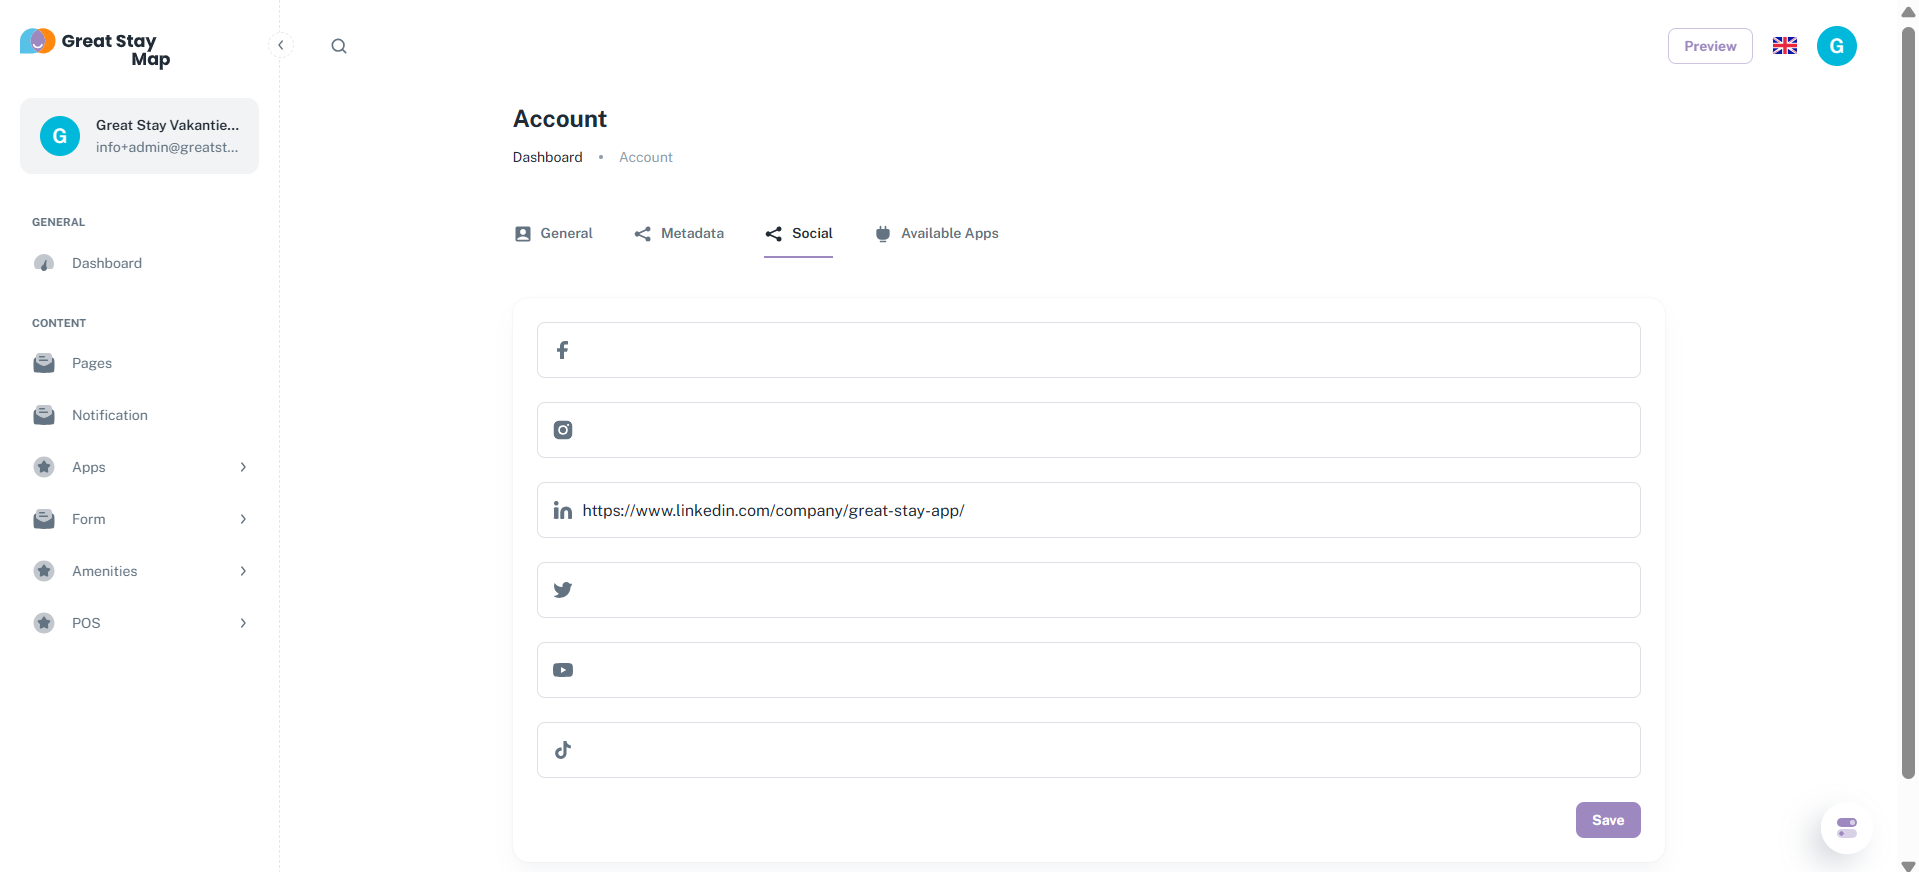Click the POS star icon in sidebar
The height and width of the screenshot is (872, 1919).
[x=44, y=623]
